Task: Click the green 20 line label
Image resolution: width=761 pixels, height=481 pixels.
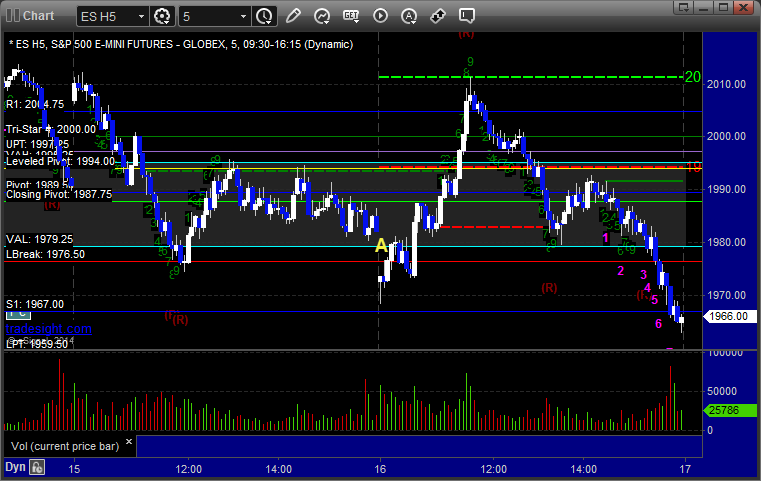Action: coord(693,77)
